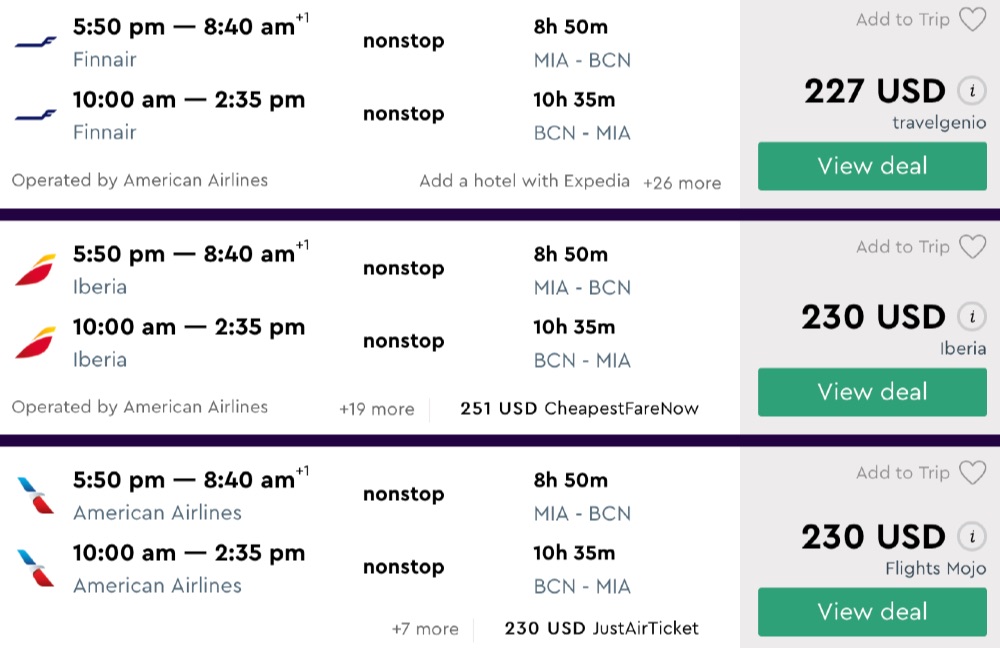The image size is (1000, 648).
Task: Open price info icon beside 227 USD
Action: pos(970,91)
